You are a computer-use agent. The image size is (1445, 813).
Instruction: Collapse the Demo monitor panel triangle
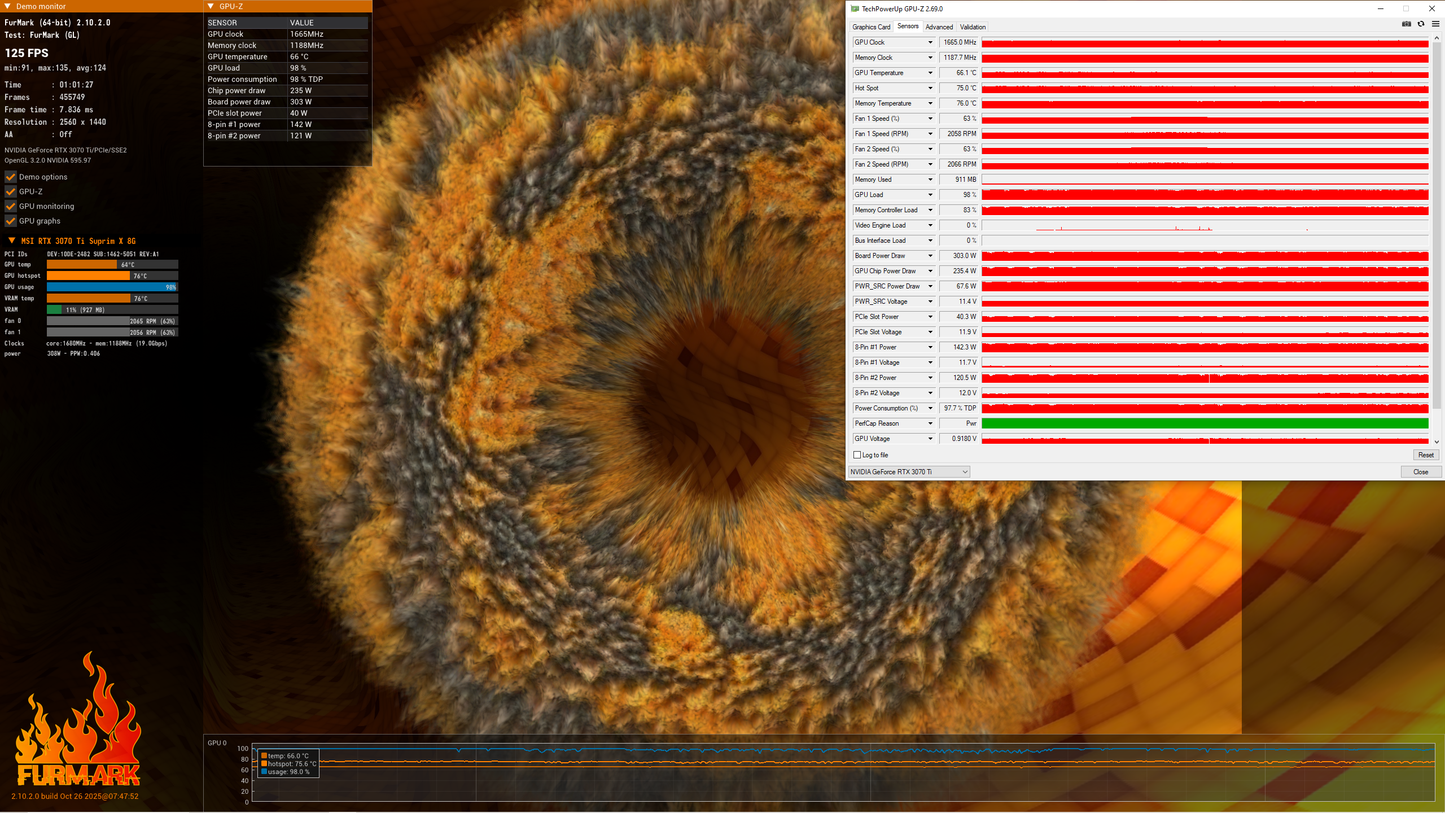click(x=9, y=7)
